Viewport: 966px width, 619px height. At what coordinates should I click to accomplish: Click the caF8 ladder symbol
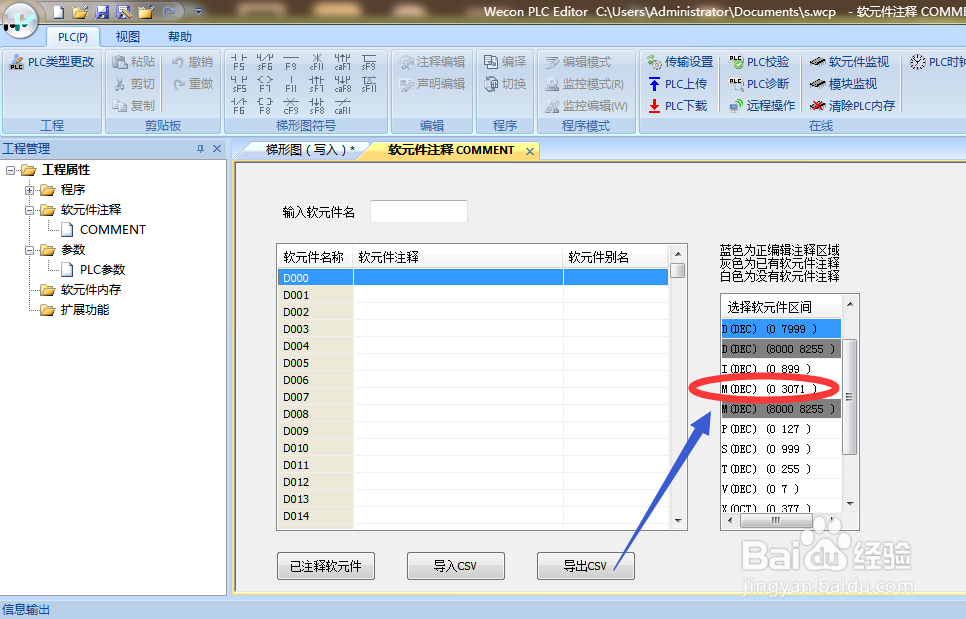tap(343, 84)
